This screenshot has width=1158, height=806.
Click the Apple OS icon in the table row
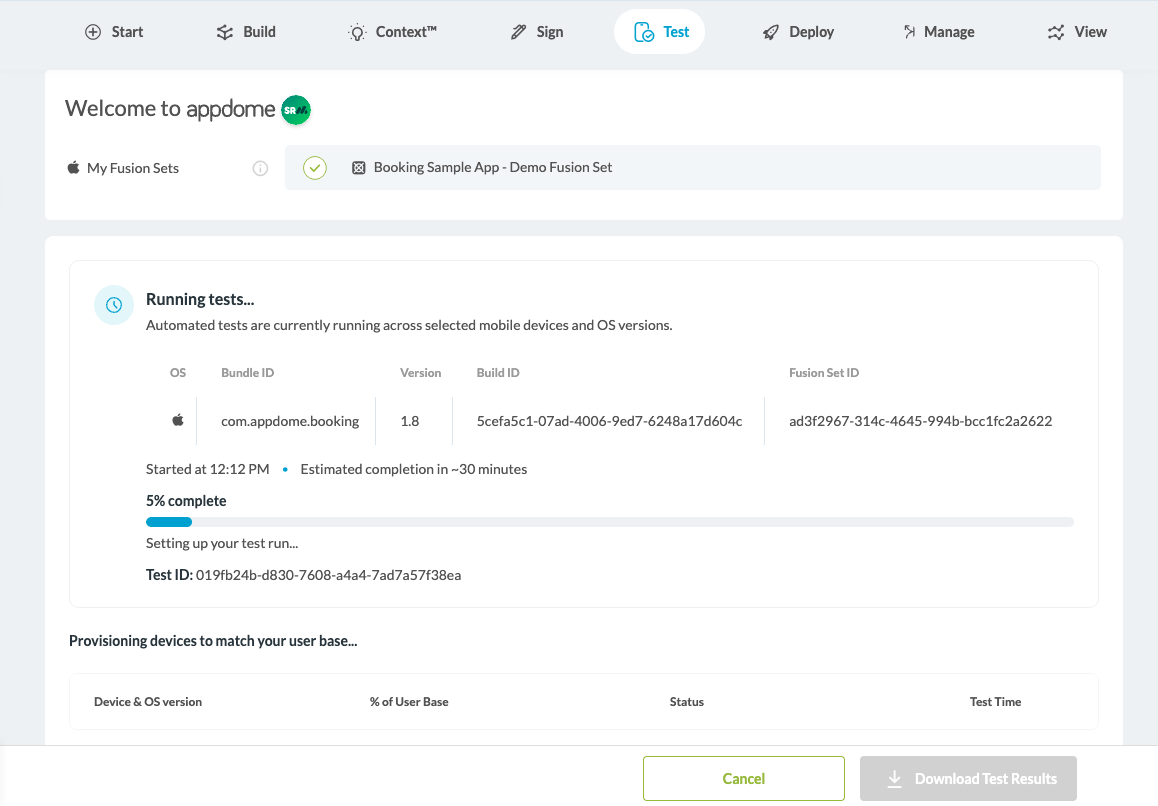pyautogui.click(x=178, y=420)
